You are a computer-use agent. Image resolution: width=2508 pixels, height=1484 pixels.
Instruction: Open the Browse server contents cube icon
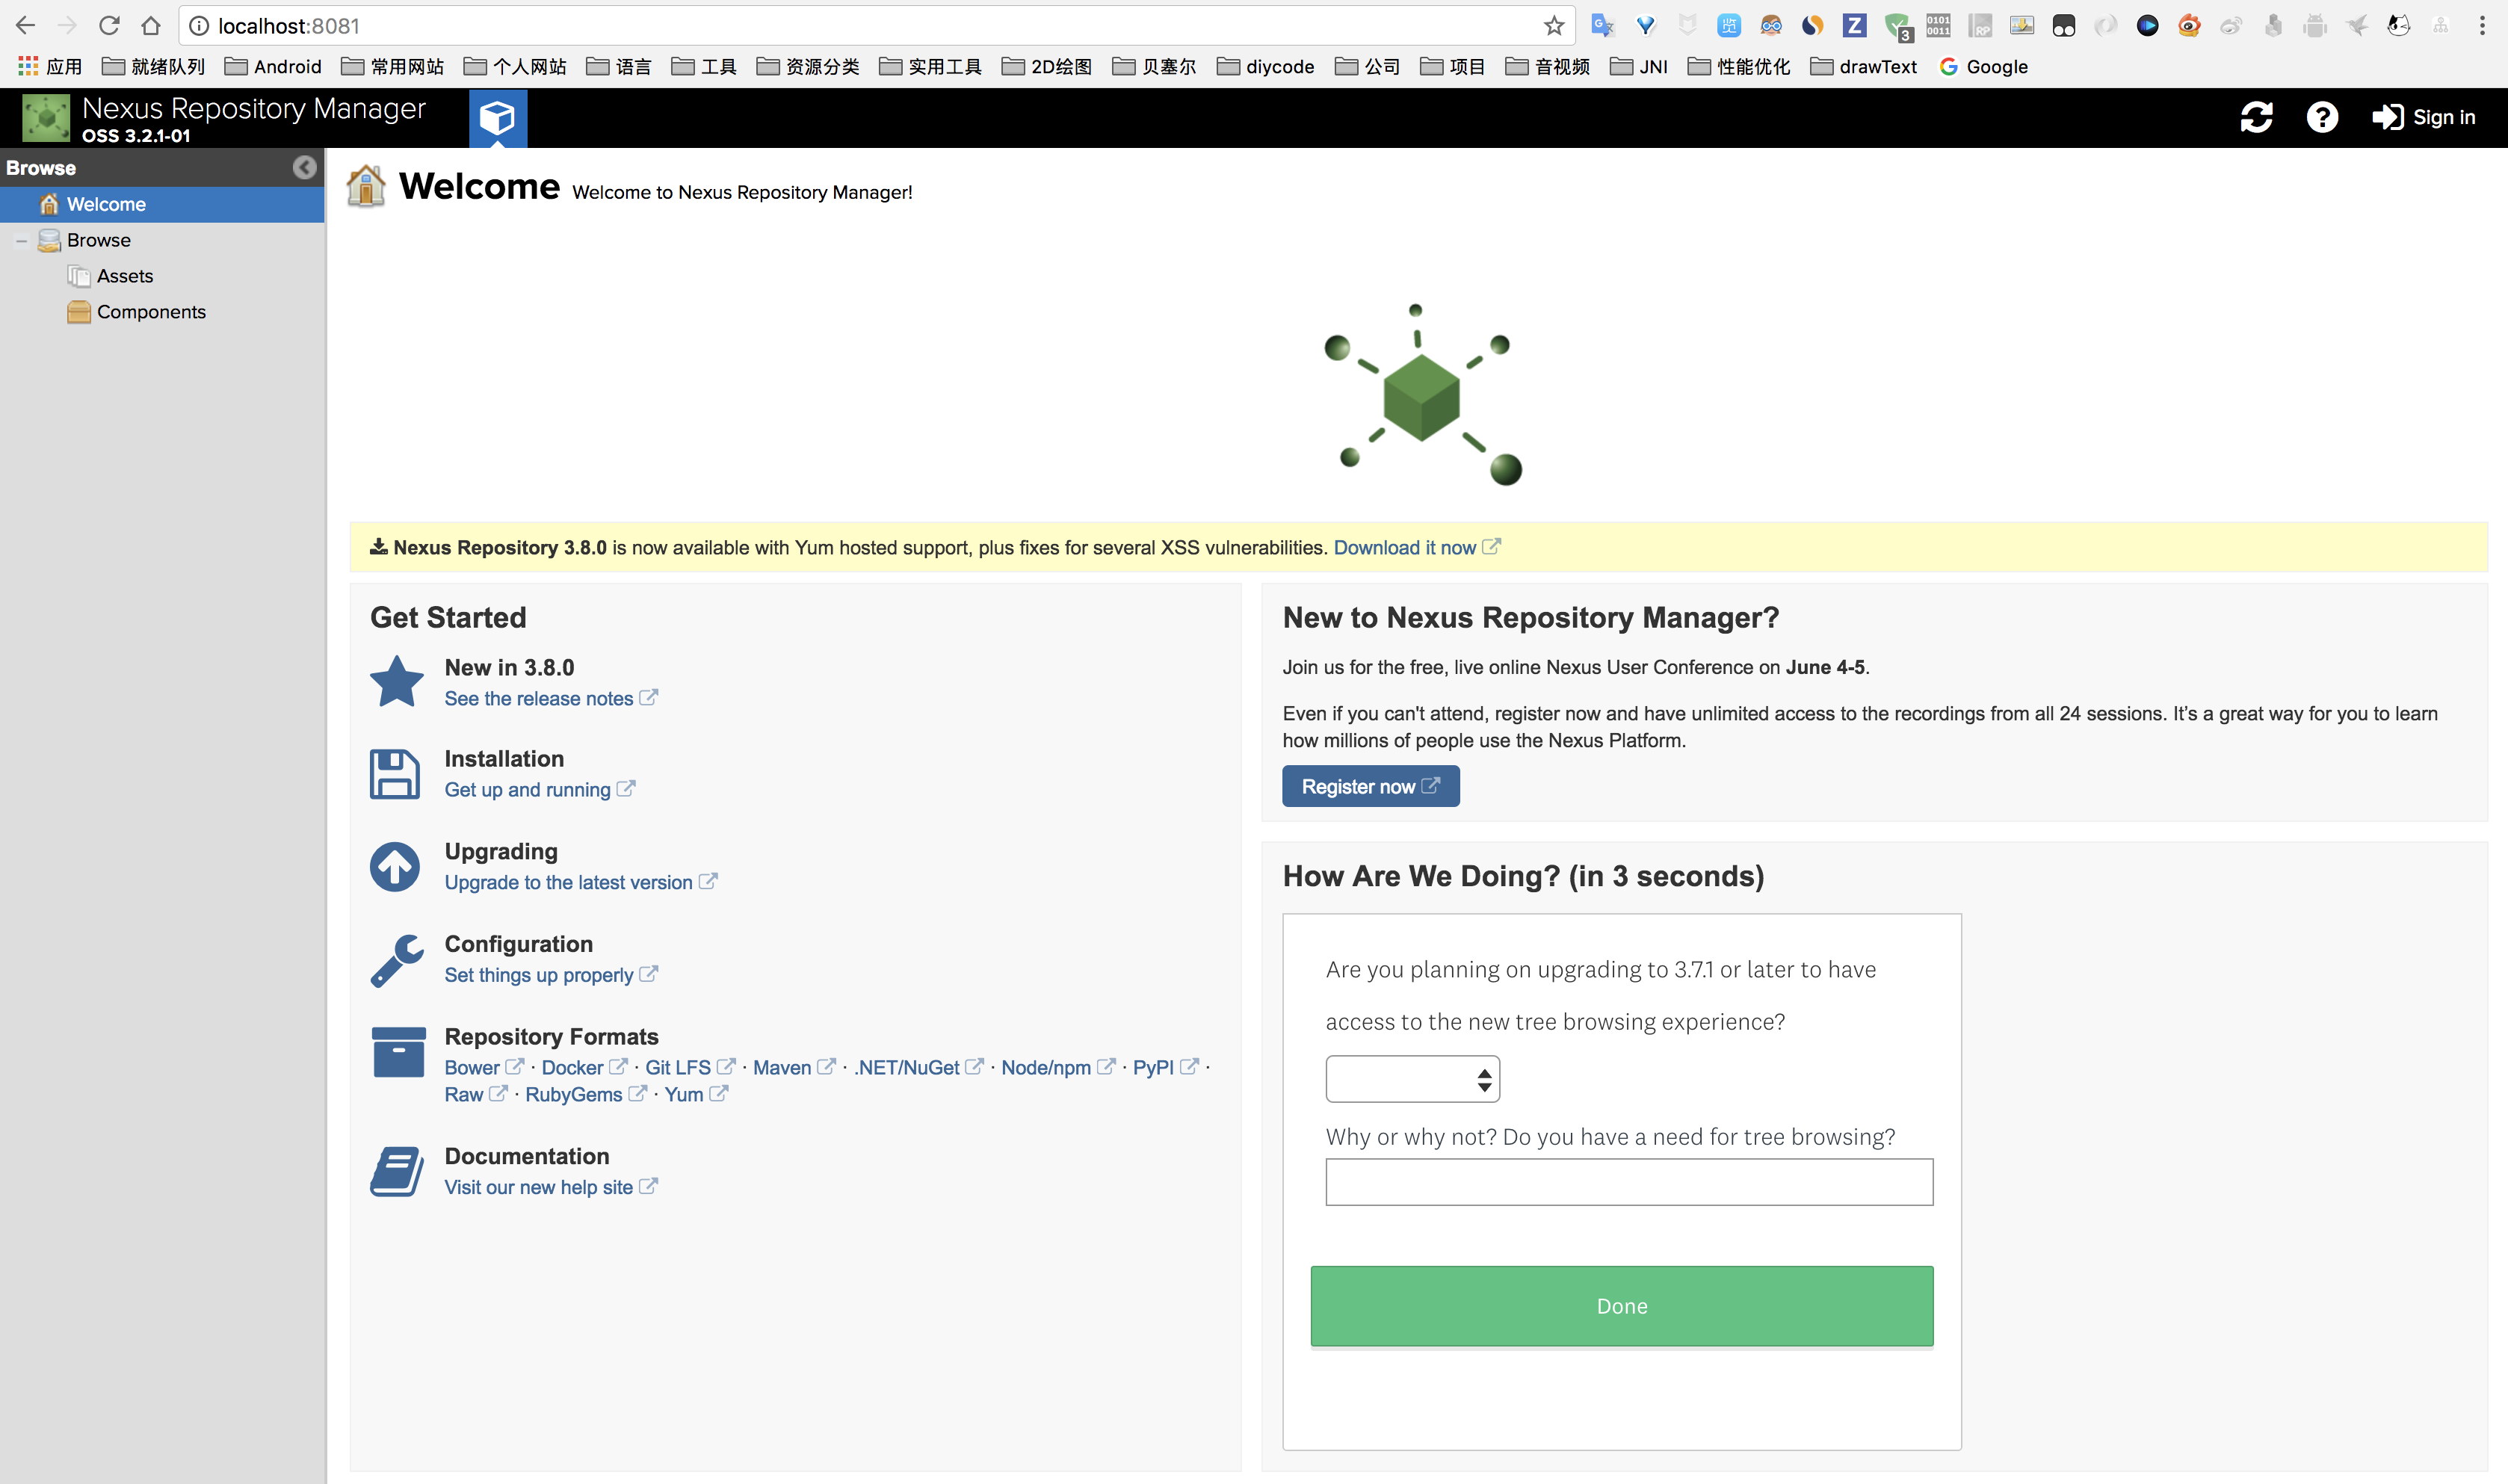click(497, 118)
